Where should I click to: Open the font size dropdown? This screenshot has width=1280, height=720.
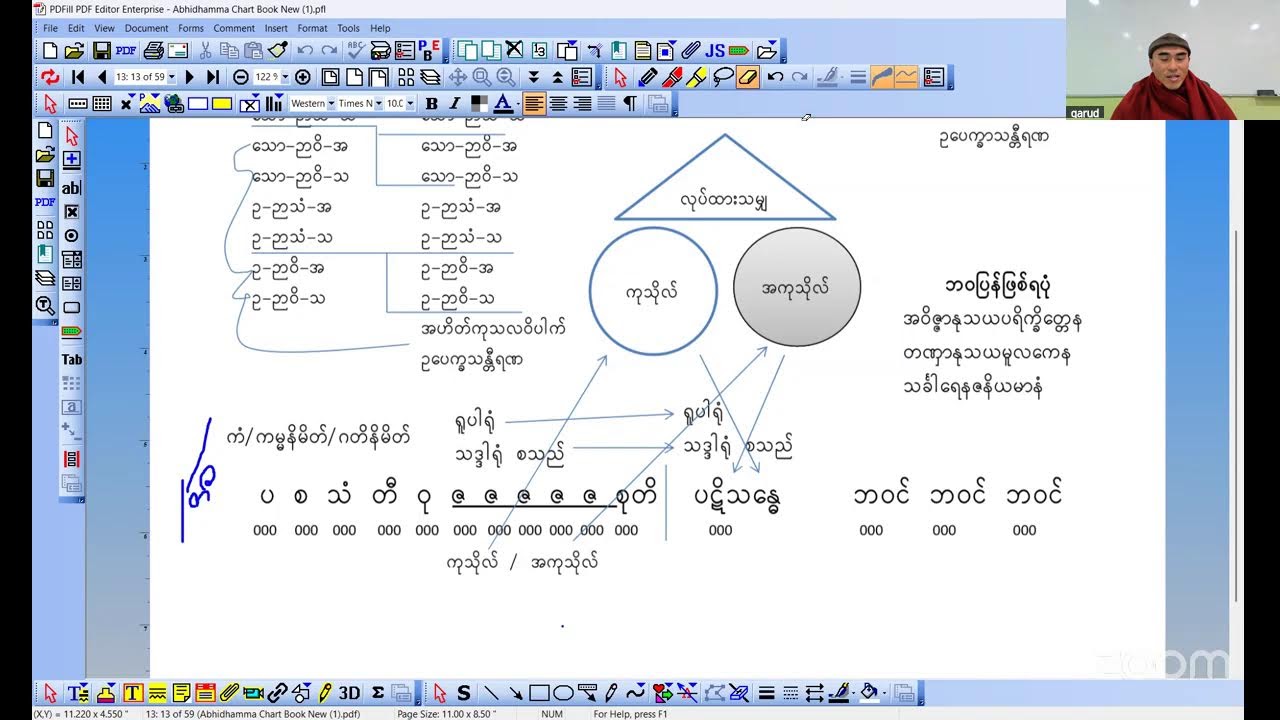click(x=409, y=103)
